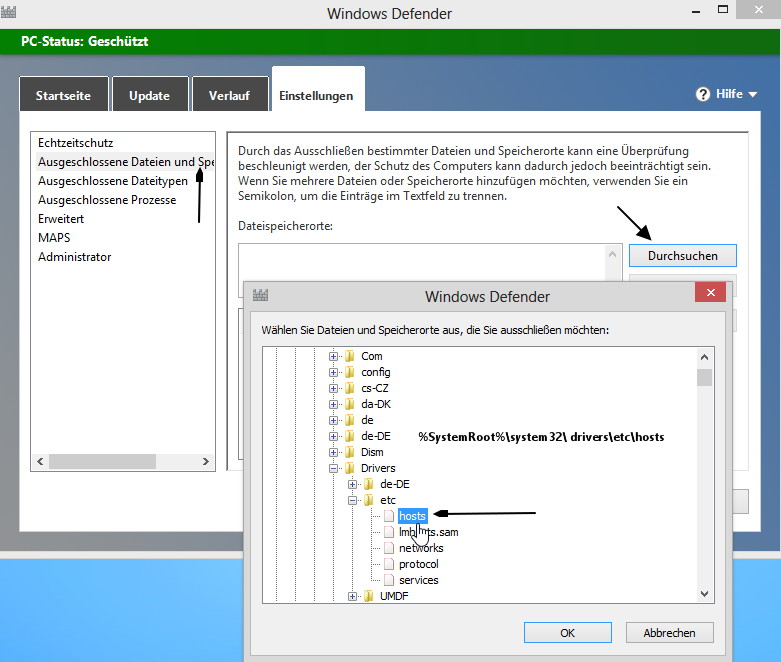The height and width of the screenshot is (662, 781).
Task: Click the settings list scroll-right arrow
Action: [x=206, y=461]
